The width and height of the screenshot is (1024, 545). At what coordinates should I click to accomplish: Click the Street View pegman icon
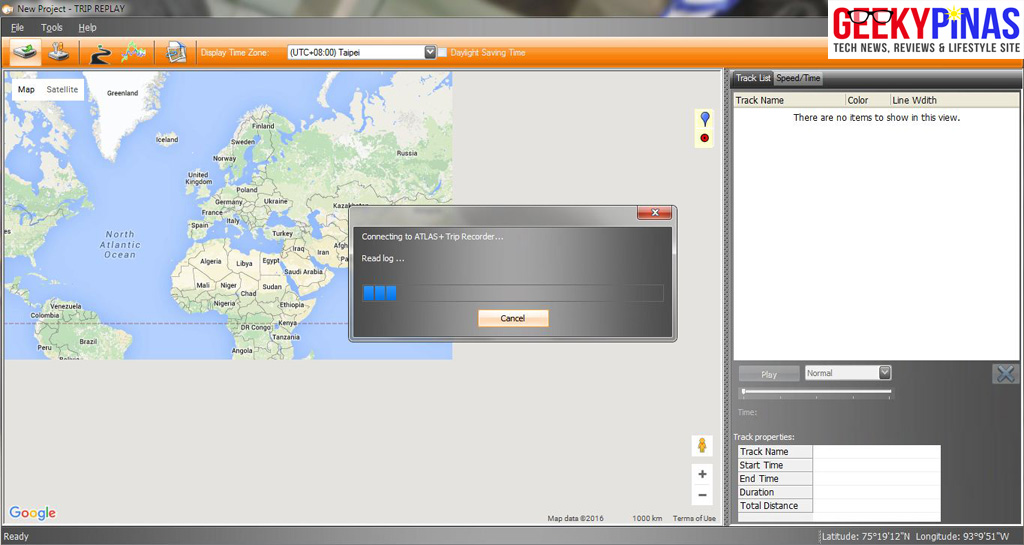pyautogui.click(x=702, y=446)
